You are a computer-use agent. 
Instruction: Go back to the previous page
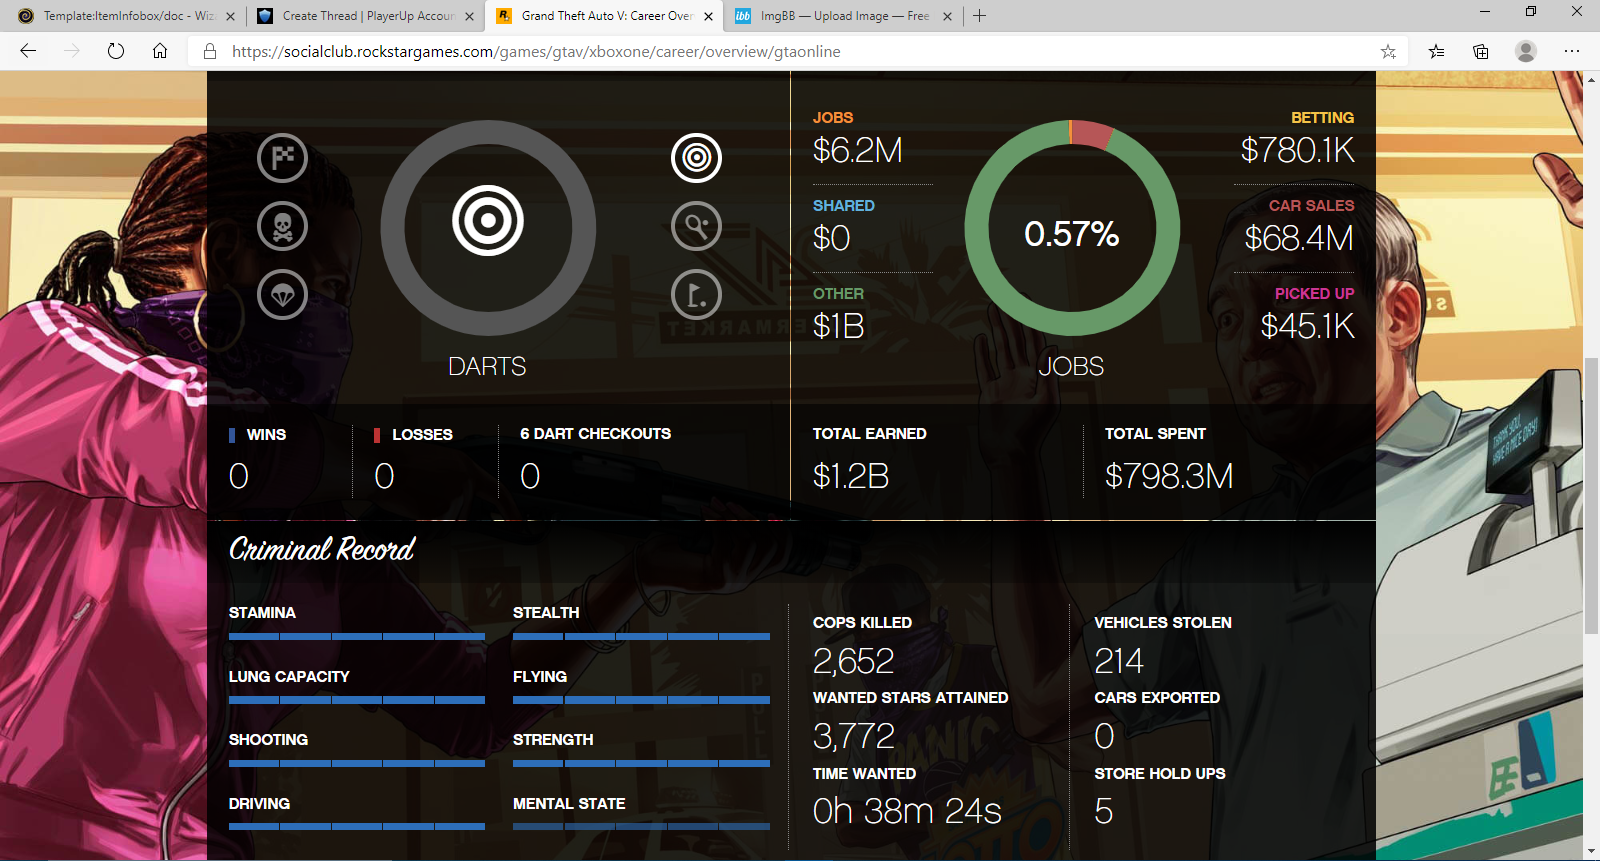pyautogui.click(x=28, y=51)
